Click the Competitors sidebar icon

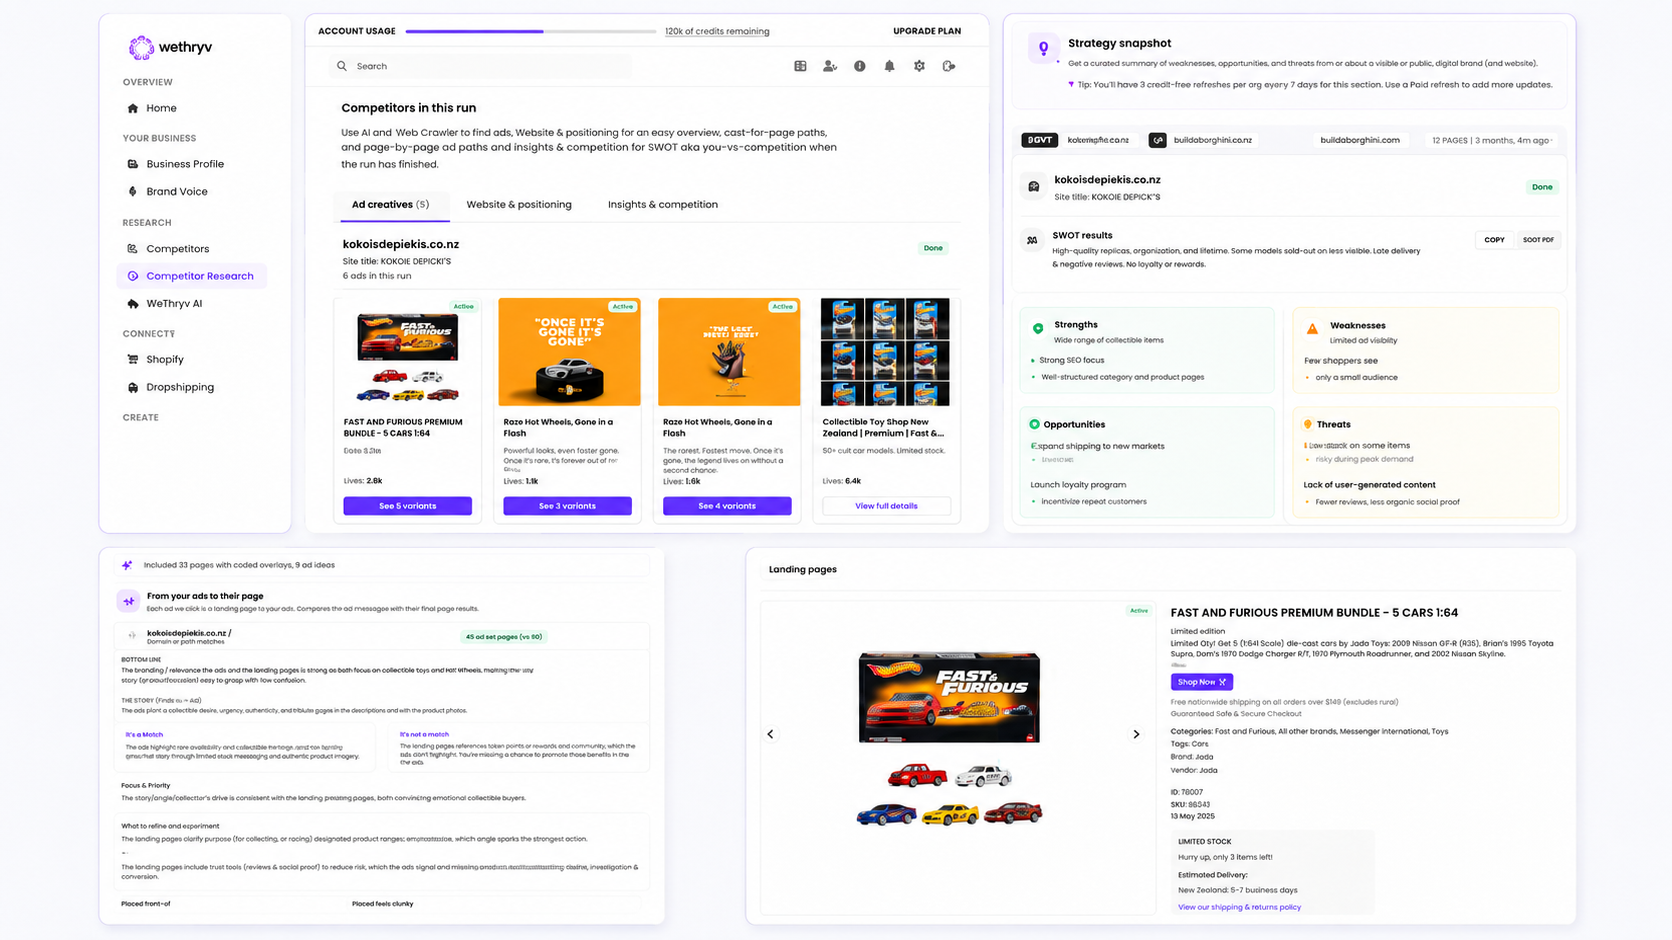[x=133, y=249]
